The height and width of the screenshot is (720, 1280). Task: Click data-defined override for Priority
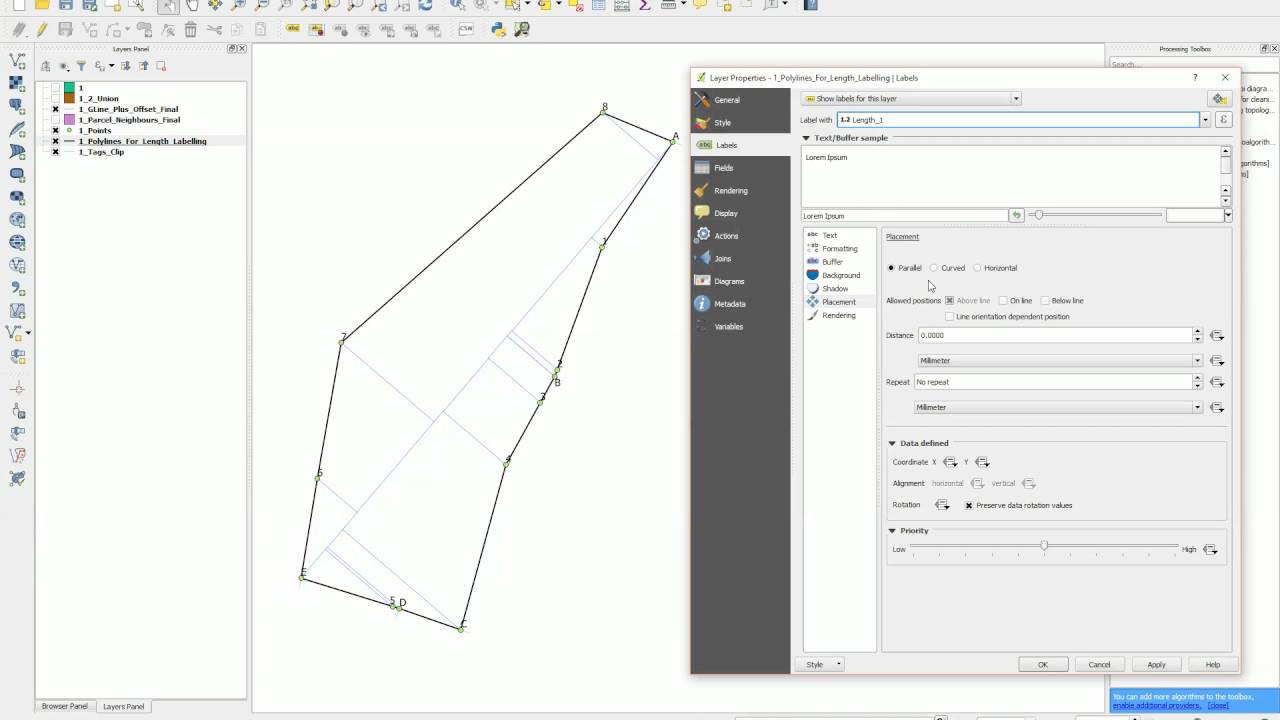1210,549
